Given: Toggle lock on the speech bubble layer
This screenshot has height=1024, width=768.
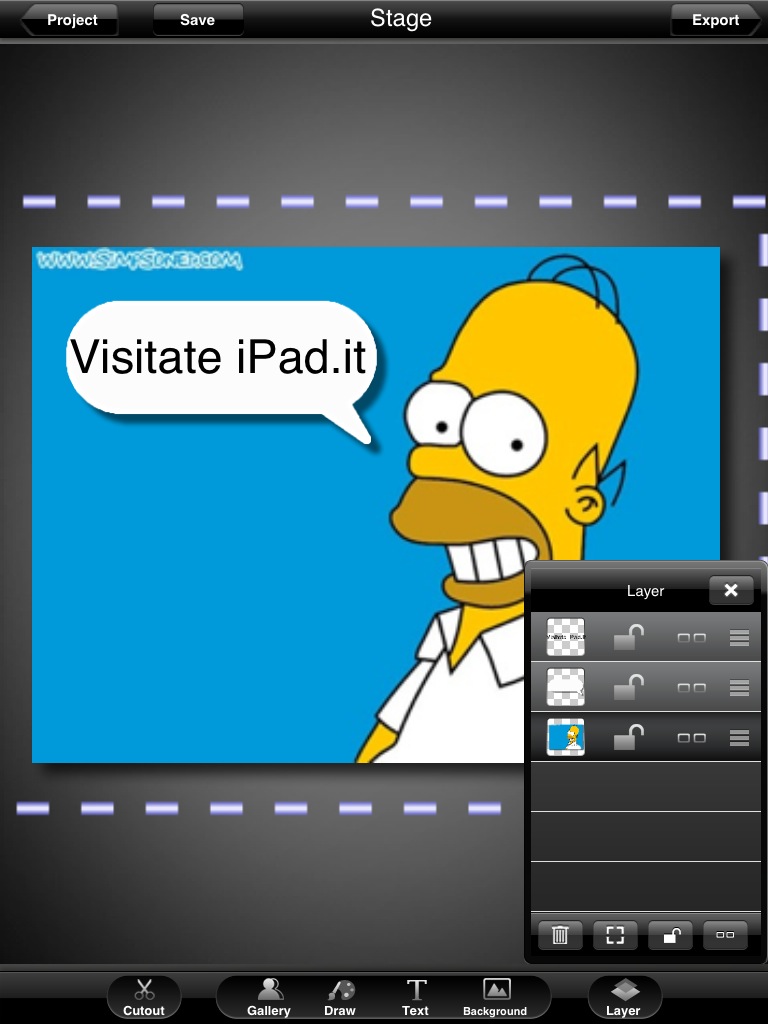Looking at the screenshot, I should pyautogui.click(x=629, y=687).
